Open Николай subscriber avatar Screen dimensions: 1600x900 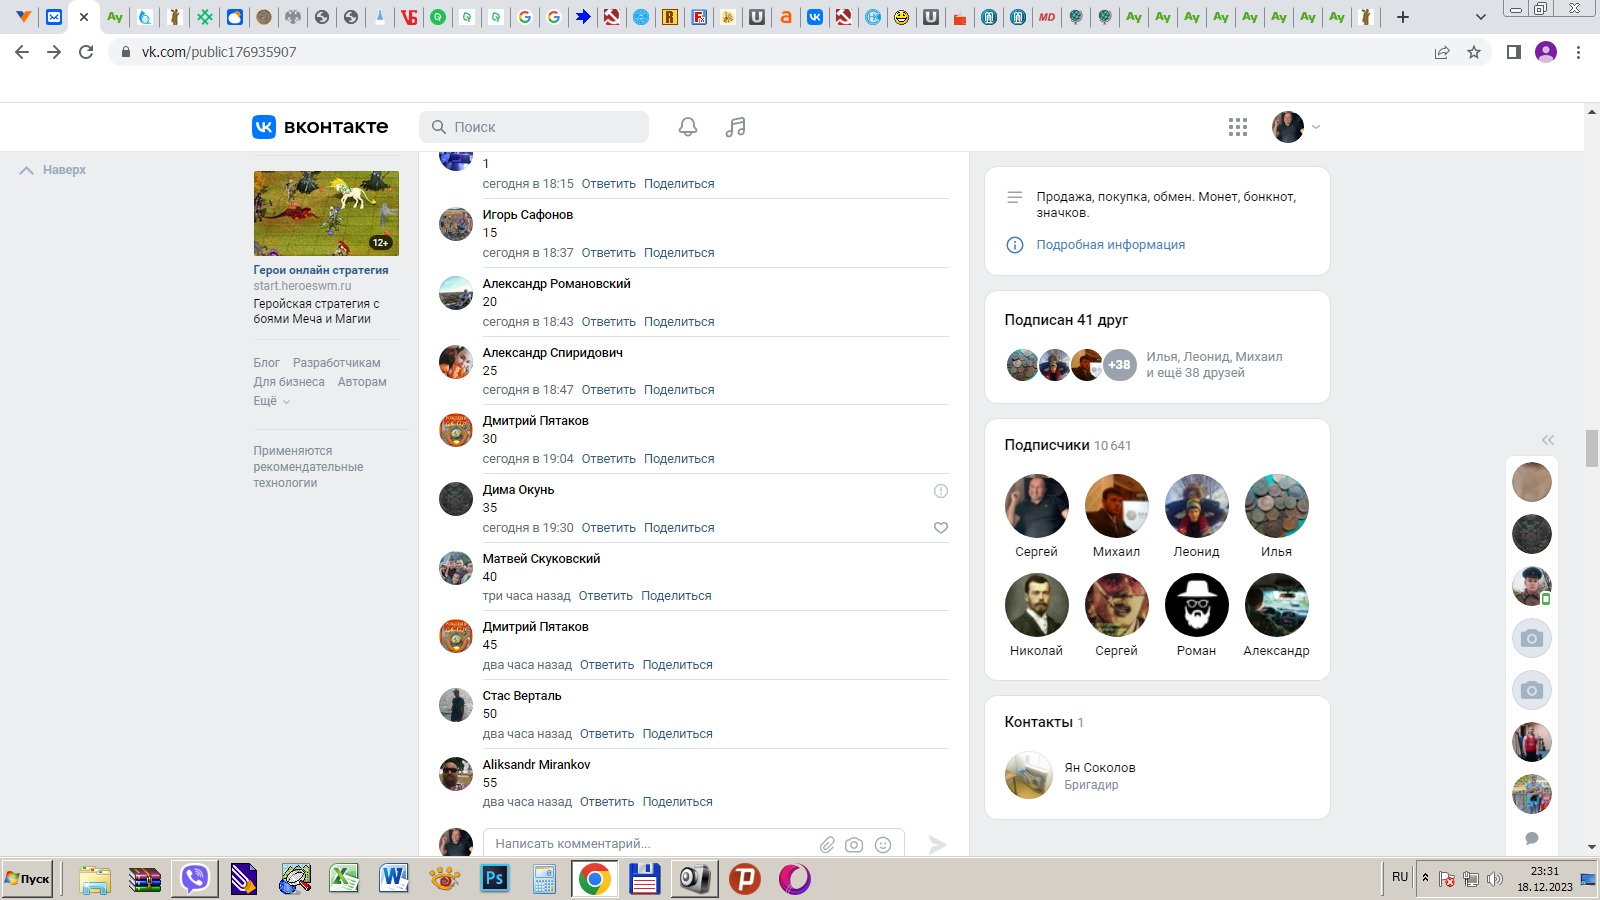click(x=1036, y=605)
